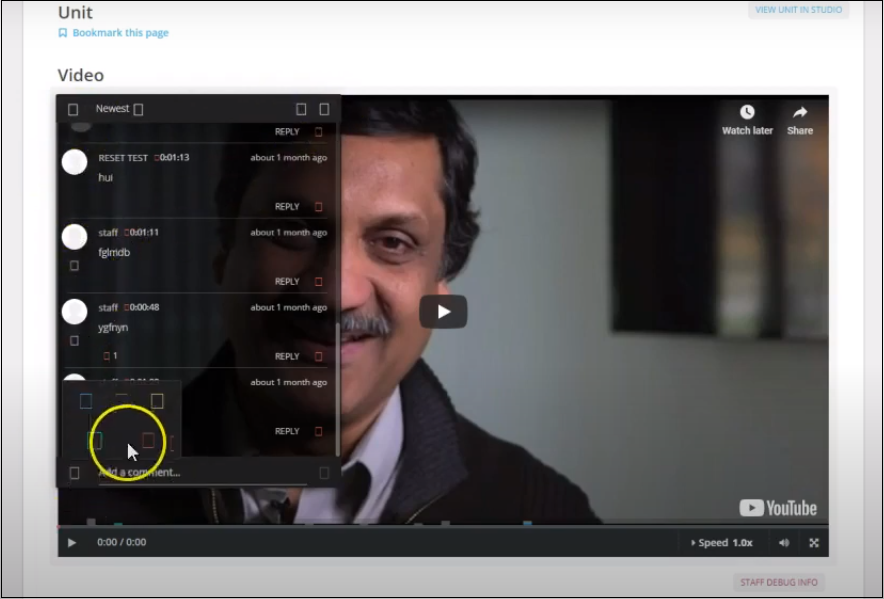Pick the blue swatch in the comment popup
The width and height of the screenshot is (884, 599).
pos(86,401)
